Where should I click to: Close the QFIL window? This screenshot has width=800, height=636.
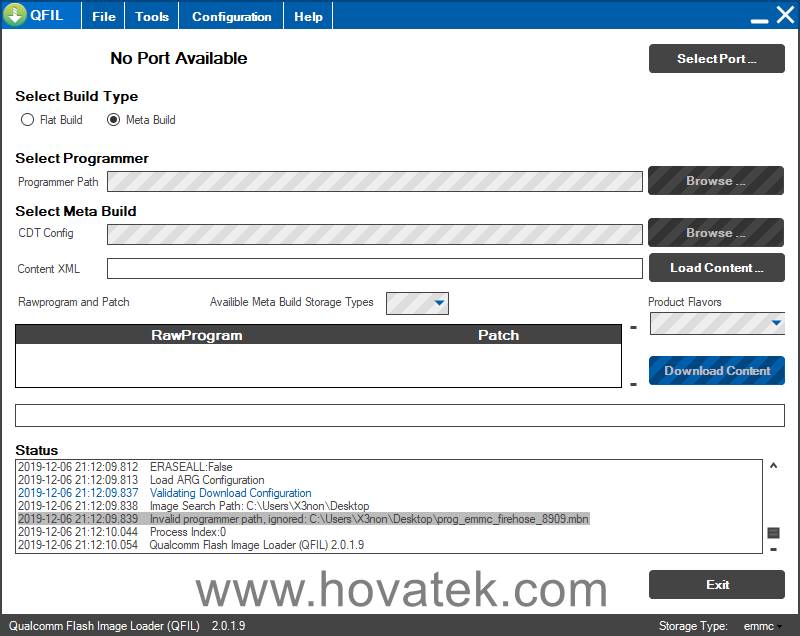(786, 15)
